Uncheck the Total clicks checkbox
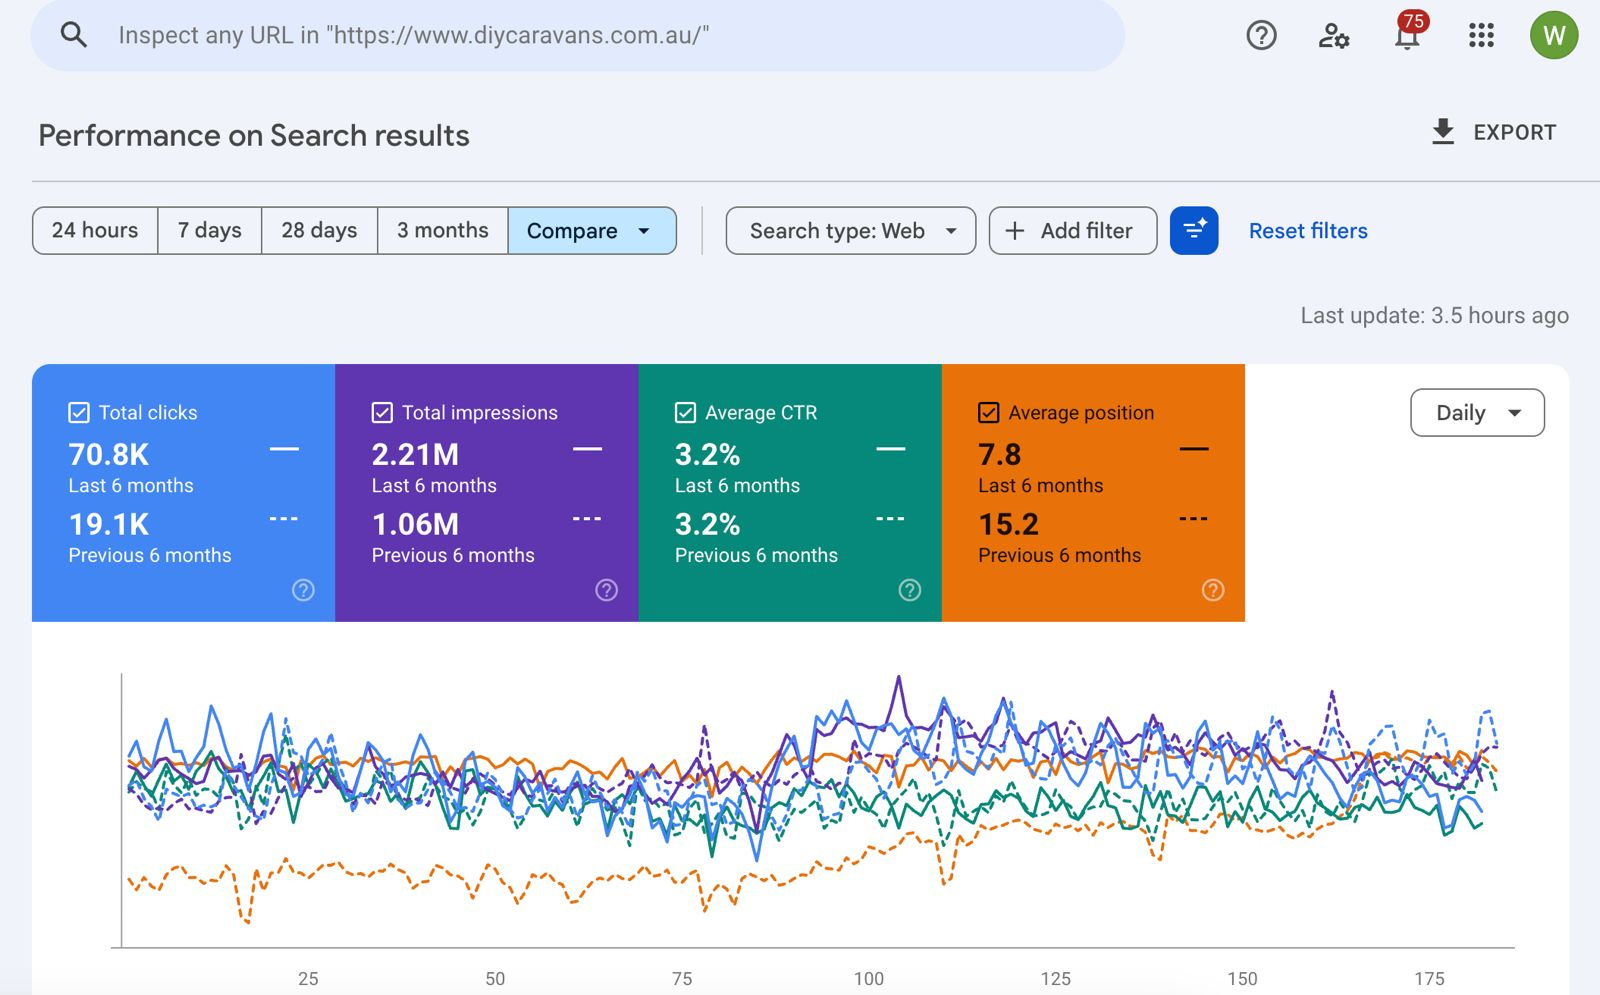This screenshot has width=1600, height=995. (79, 413)
